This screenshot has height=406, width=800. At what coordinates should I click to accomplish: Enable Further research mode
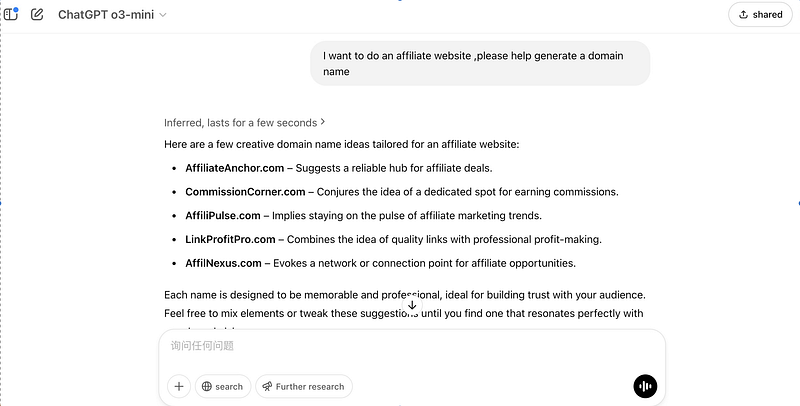(304, 386)
